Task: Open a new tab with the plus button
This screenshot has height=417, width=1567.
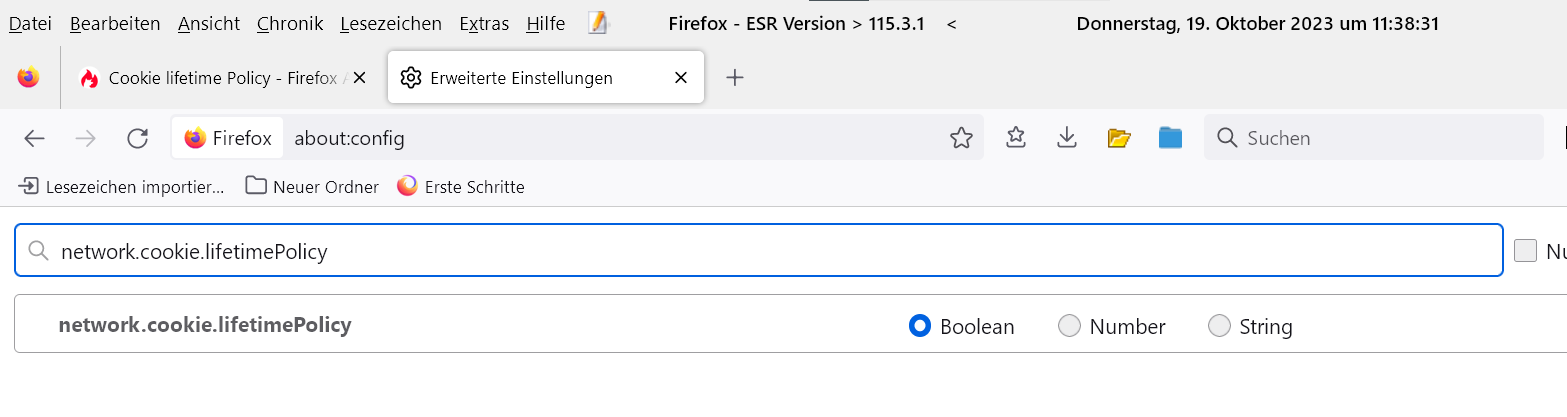Action: pyautogui.click(x=735, y=77)
